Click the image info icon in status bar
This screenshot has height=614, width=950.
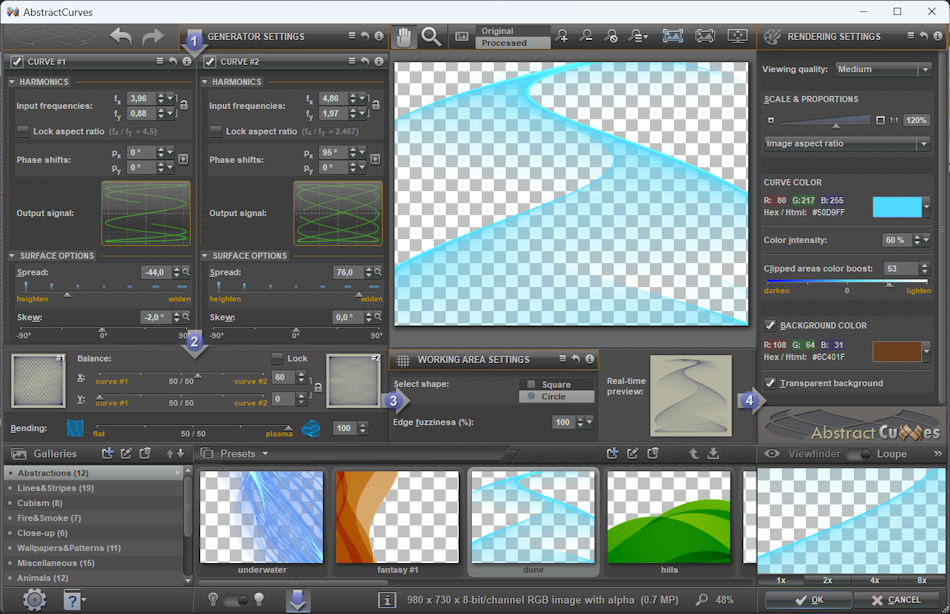[386, 600]
